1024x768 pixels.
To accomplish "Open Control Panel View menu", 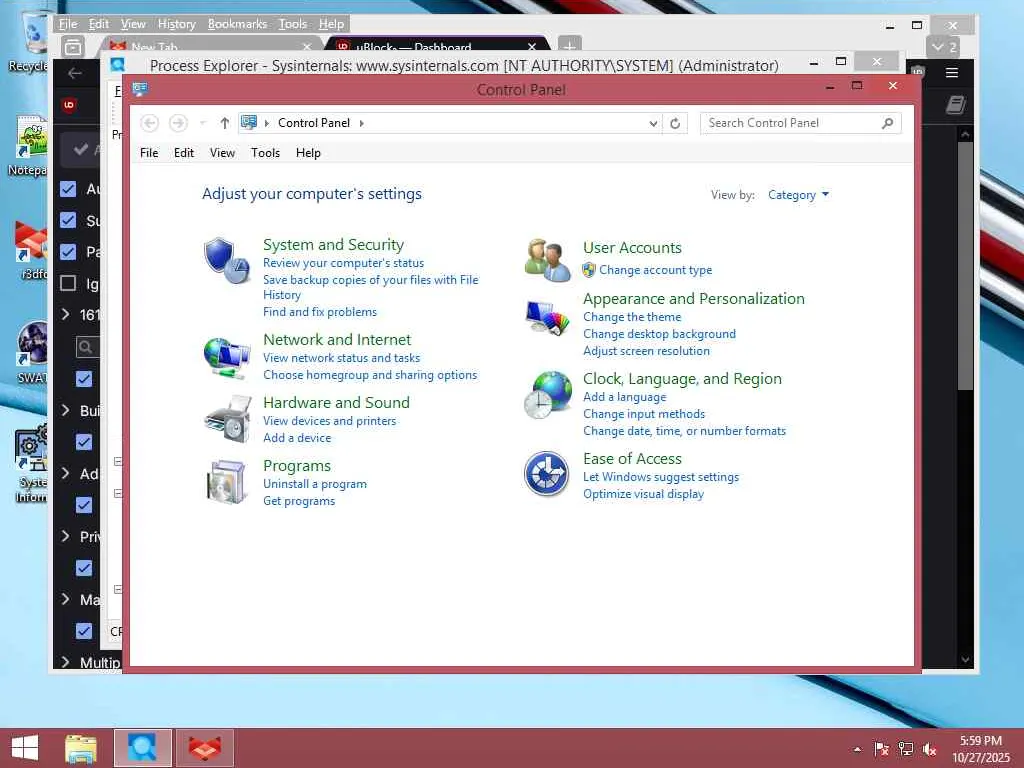I will (x=222, y=153).
